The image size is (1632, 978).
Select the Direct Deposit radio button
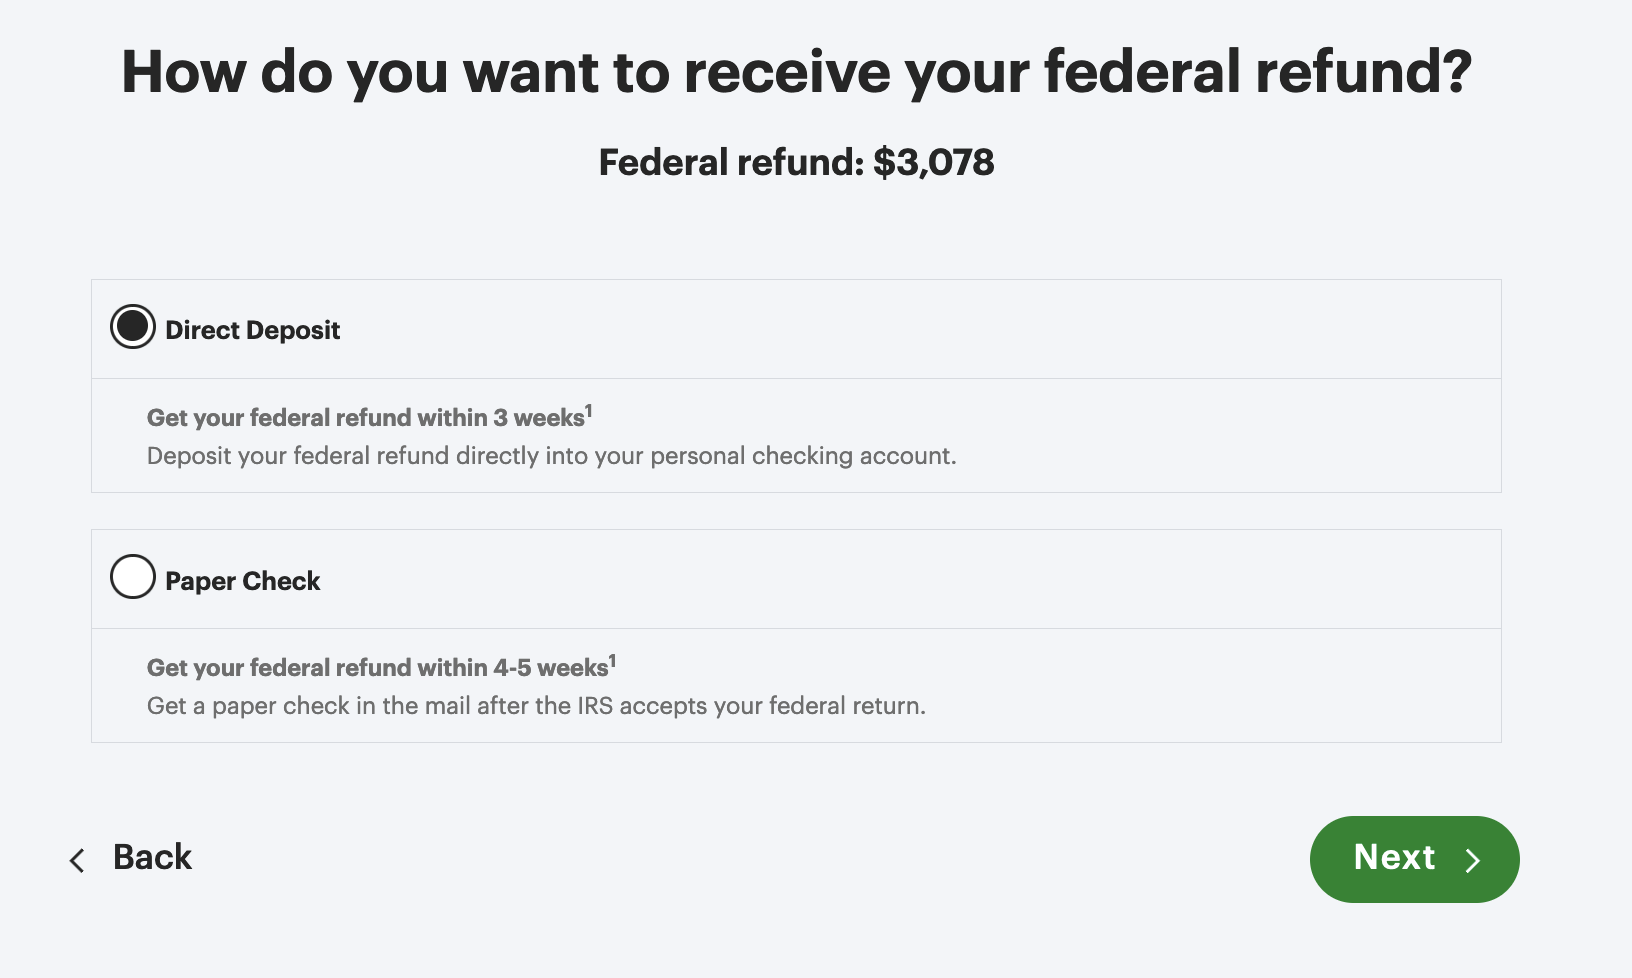(x=133, y=327)
